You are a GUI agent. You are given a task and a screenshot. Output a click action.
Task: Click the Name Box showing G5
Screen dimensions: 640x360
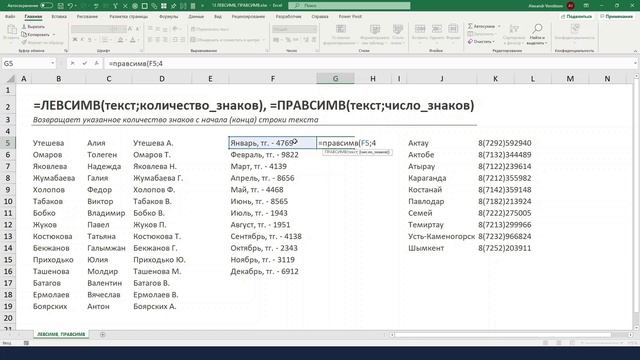(x=26, y=64)
